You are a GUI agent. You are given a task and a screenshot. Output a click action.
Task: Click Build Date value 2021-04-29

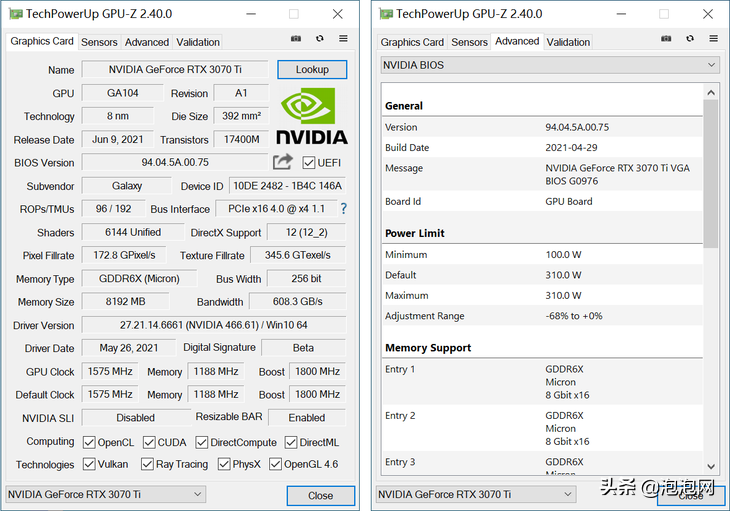point(571,148)
